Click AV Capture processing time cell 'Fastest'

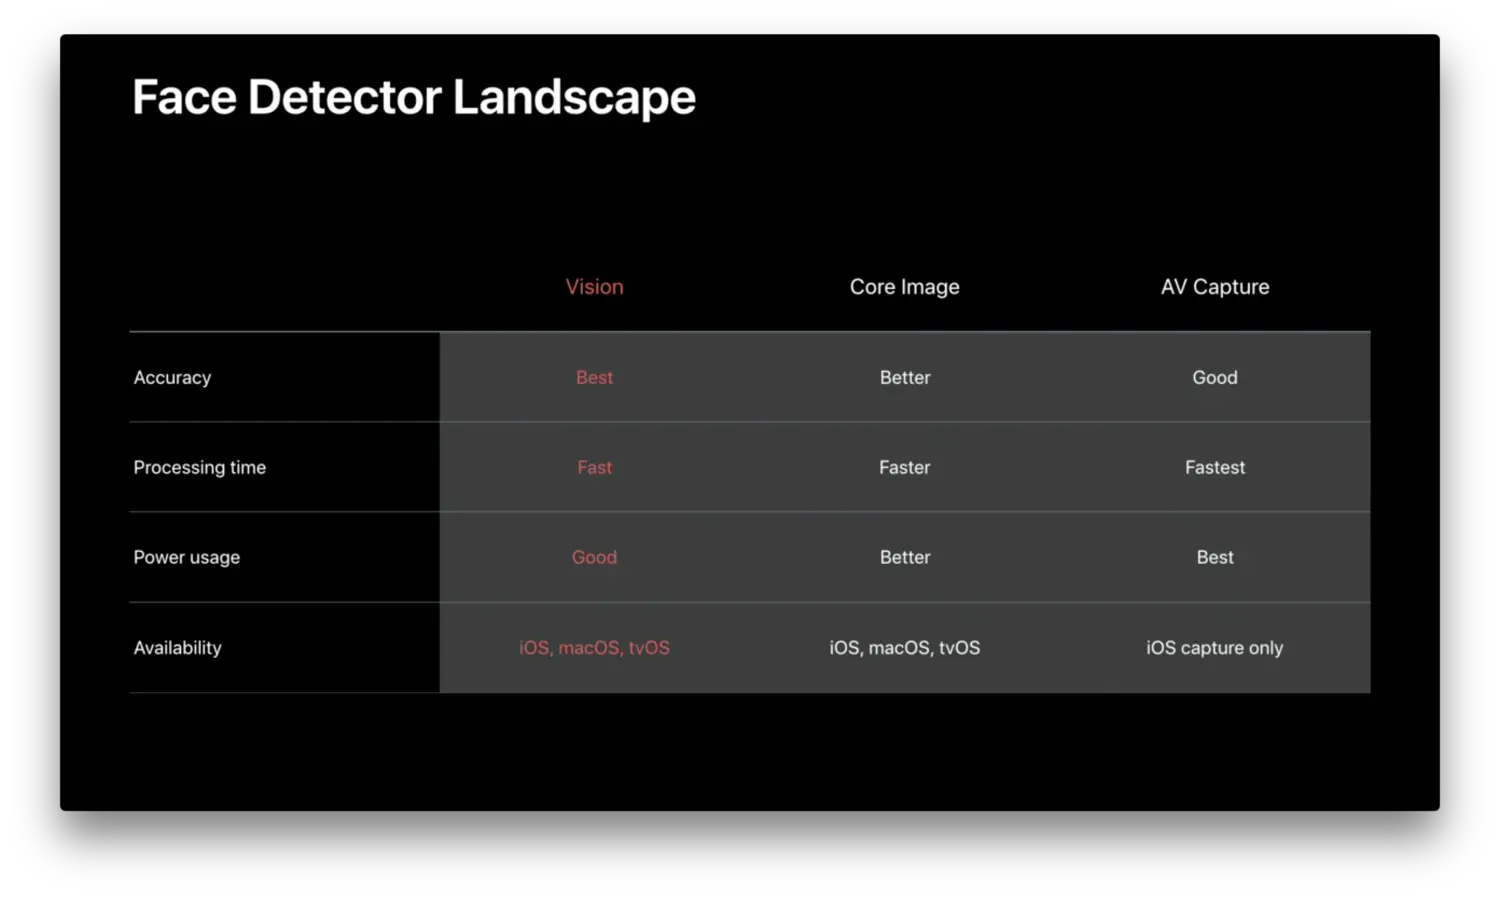(1215, 468)
